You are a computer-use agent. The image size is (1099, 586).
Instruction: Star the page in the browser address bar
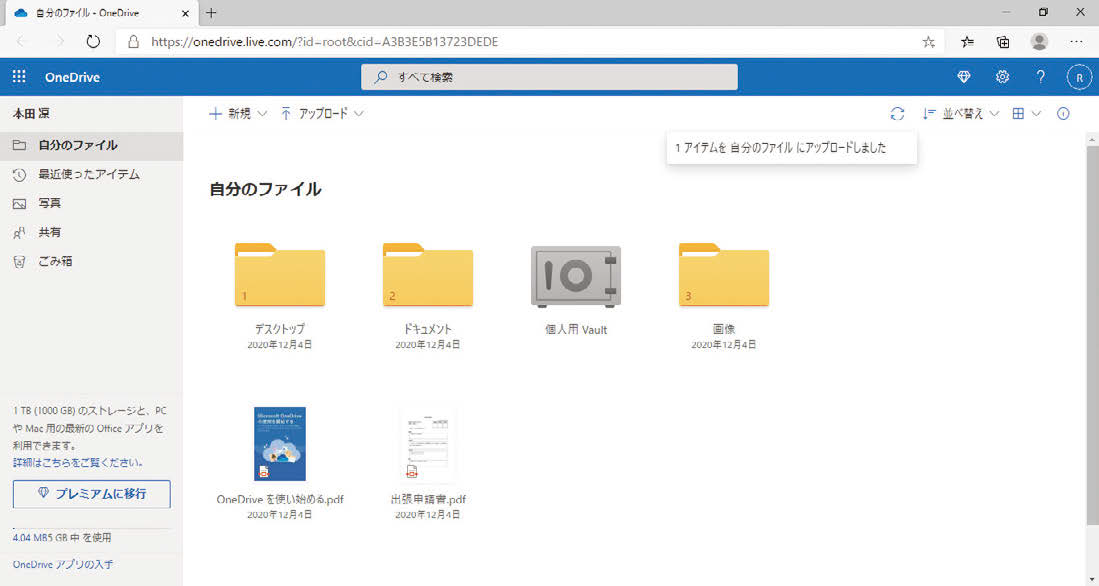pyautogui.click(x=928, y=42)
